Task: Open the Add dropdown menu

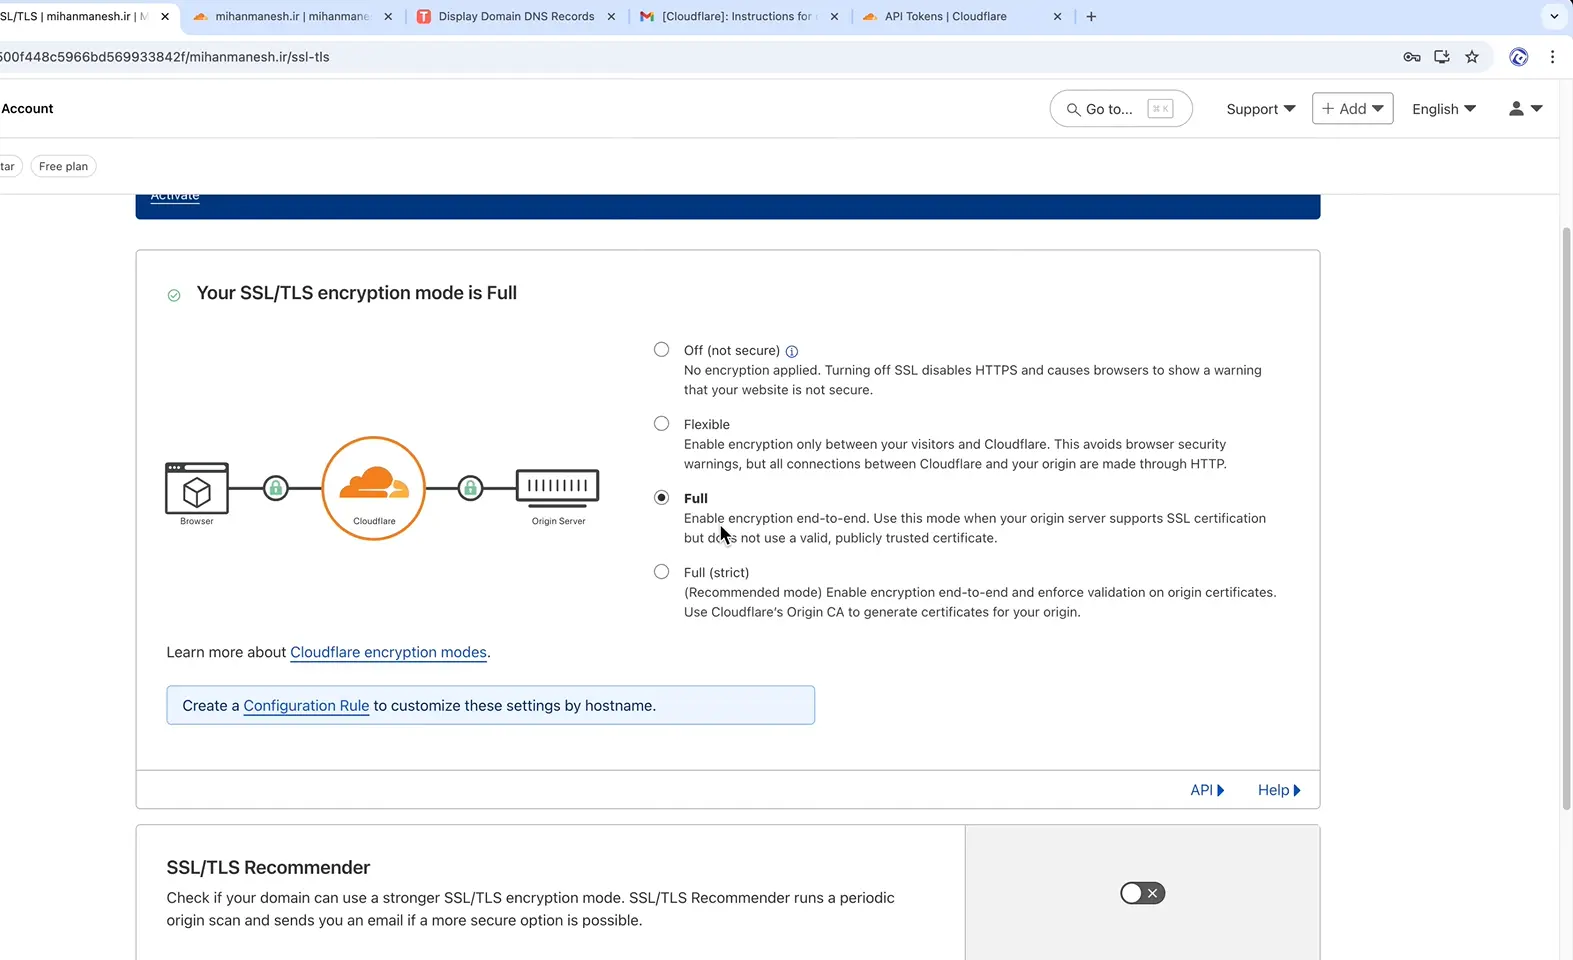Action: pyautogui.click(x=1352, y=108)
